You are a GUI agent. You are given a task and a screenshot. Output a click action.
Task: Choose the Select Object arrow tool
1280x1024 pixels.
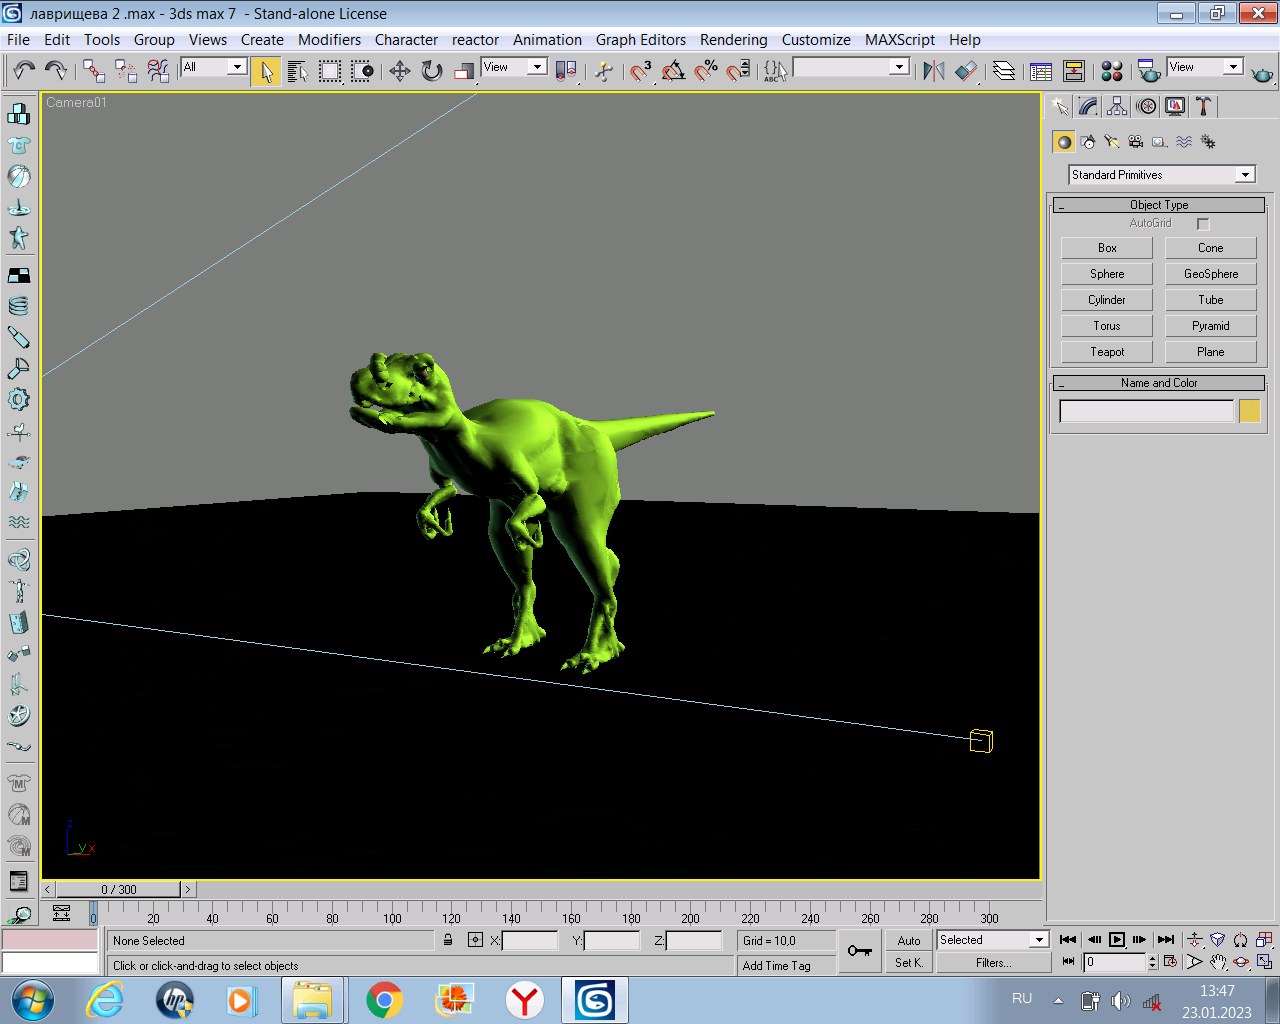click(x=266, y=70)
